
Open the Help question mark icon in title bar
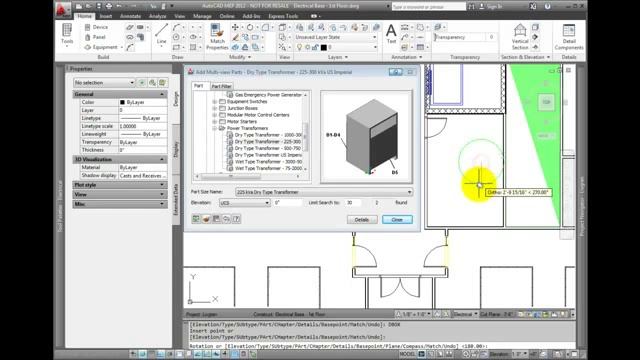point(548,6)
